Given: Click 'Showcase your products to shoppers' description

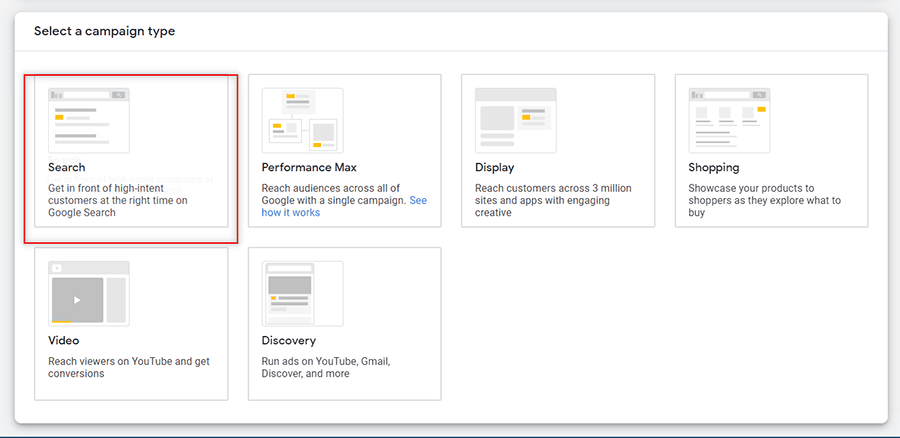Looking at the screenshot, I should (x=765, y=200).
